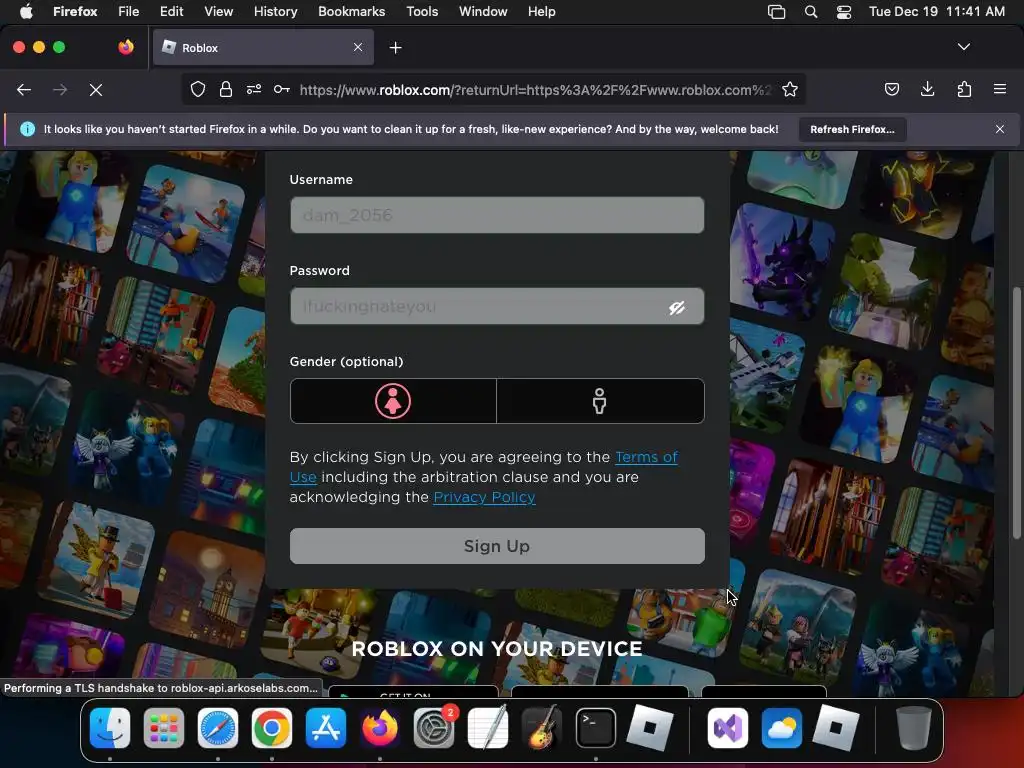Open System Settings from the Dock
1024x768 pixels.
[434, 728]
